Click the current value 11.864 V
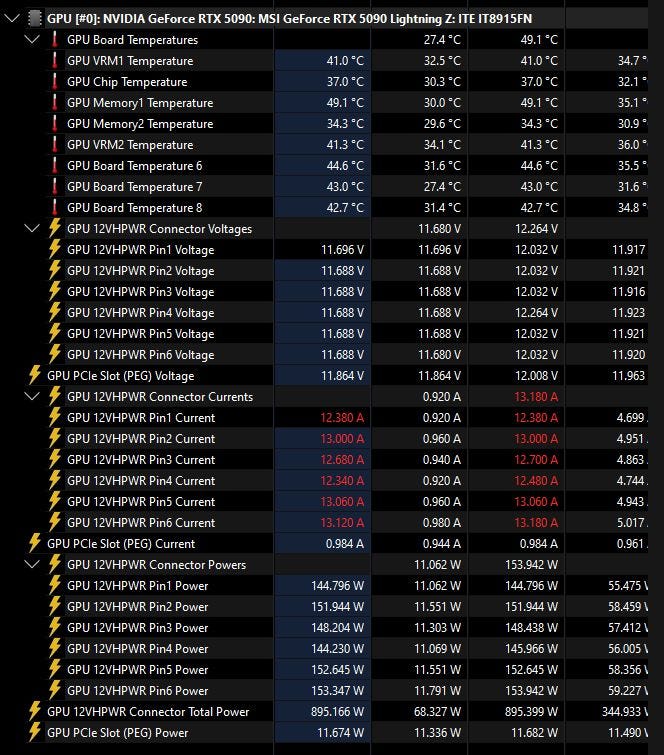This screenshot has width=664, height=755. (342, 376)
